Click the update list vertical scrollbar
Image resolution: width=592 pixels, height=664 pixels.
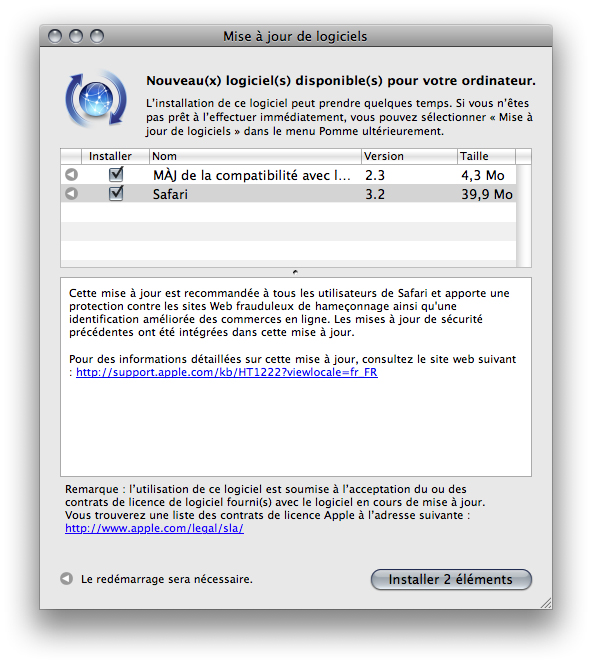click(524, 216)
